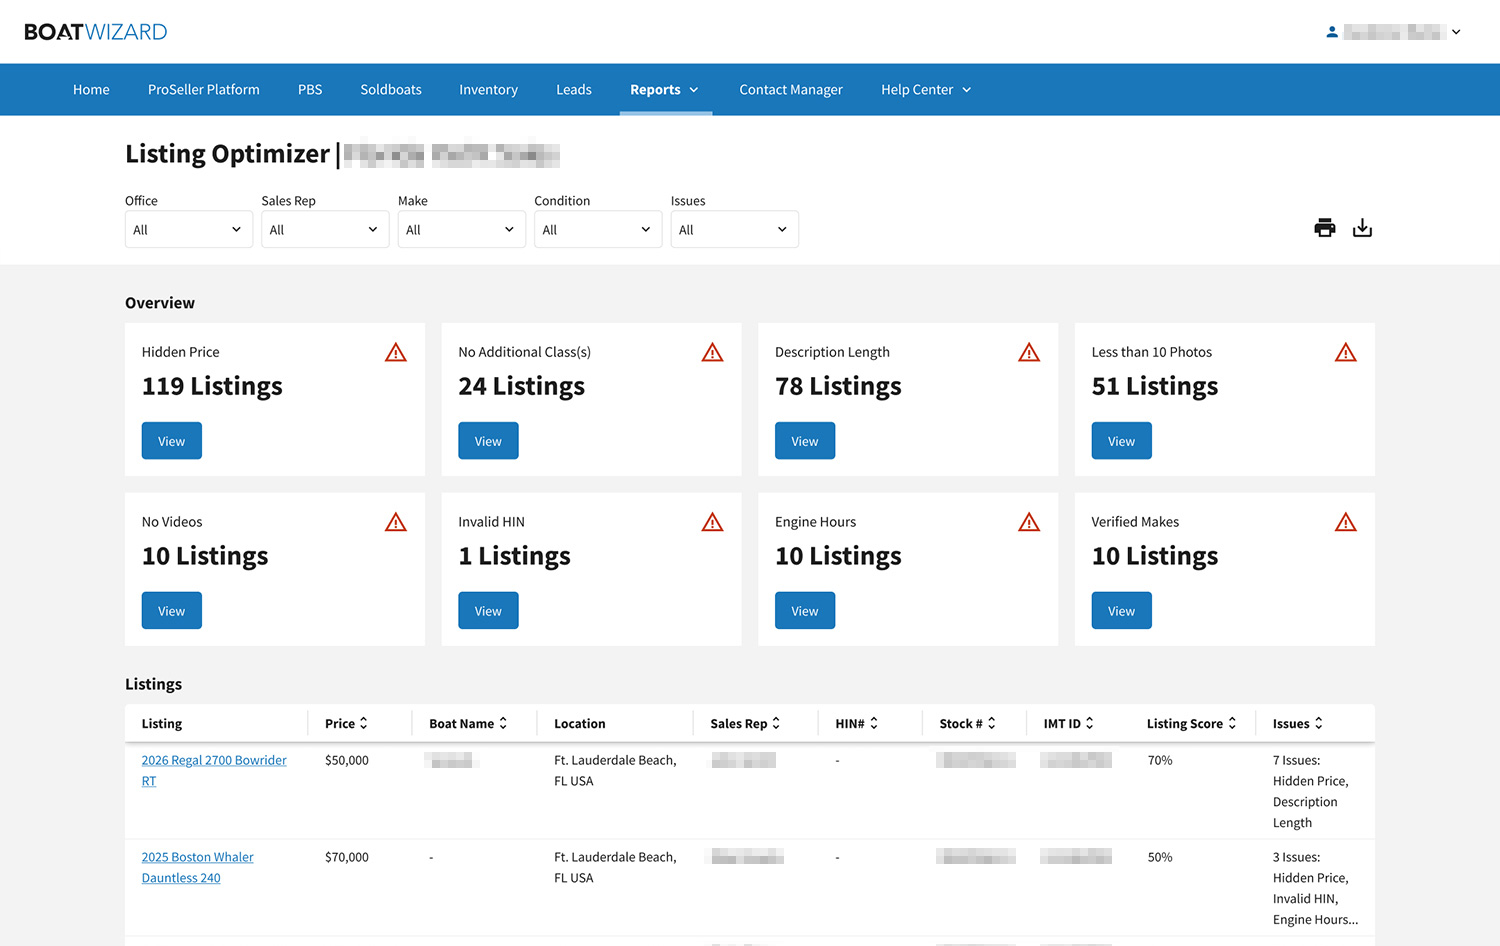
Task: Click the Hidden Price warning triangle icon
Action: pos(396,352)
